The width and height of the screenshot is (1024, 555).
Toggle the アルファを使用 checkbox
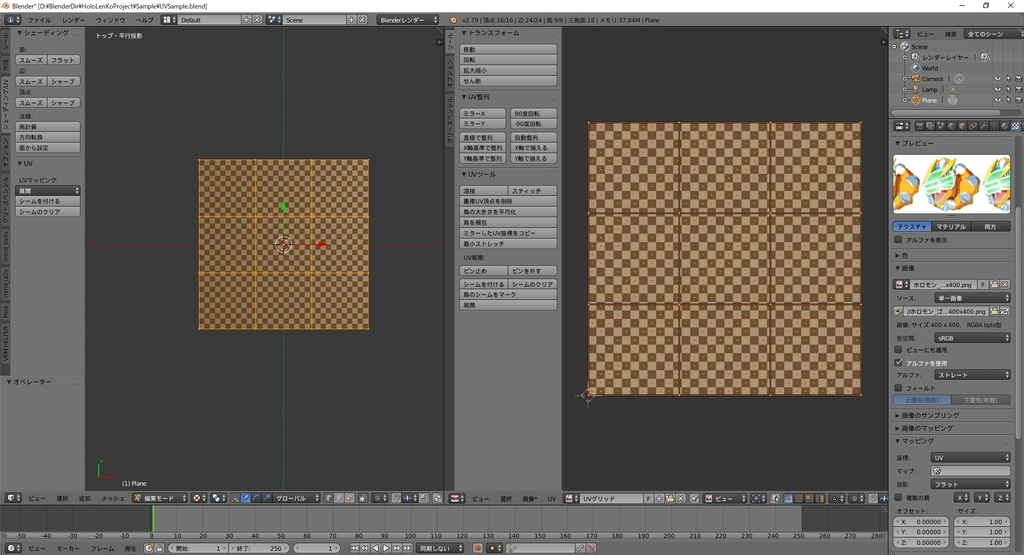pyautogui.click(x=899, y=362)
